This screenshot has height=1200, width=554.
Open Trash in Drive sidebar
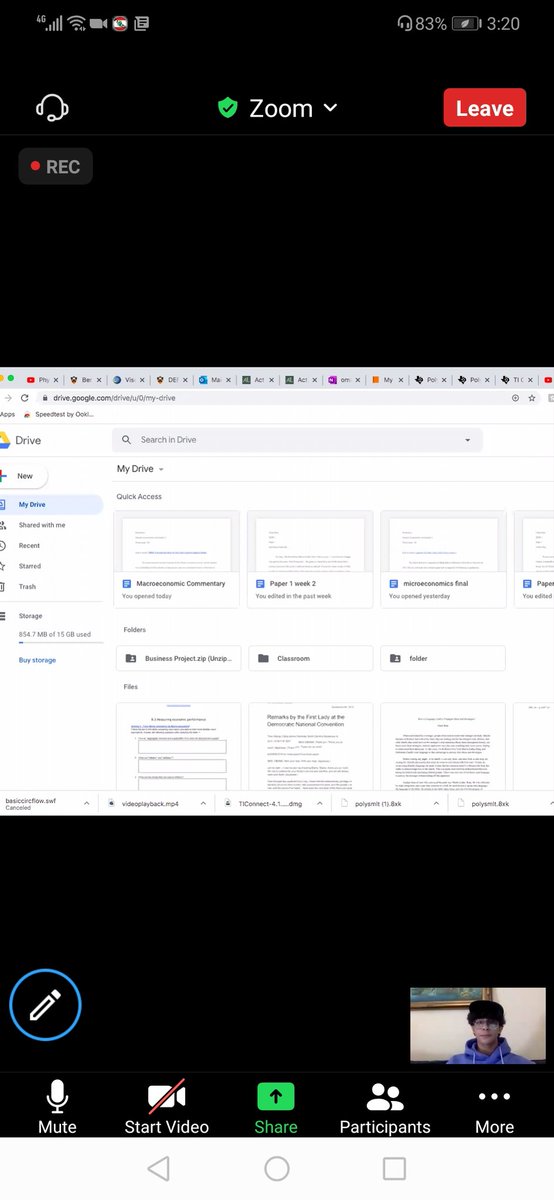click(x=27, y=587)
